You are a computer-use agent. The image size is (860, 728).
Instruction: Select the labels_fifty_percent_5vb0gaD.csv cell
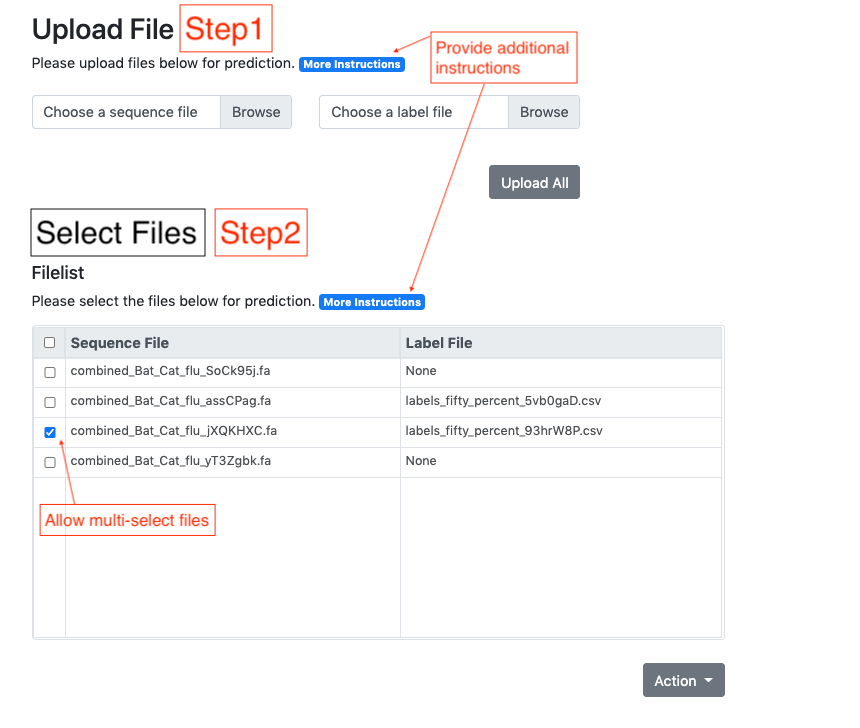click(x=503, y=401)
